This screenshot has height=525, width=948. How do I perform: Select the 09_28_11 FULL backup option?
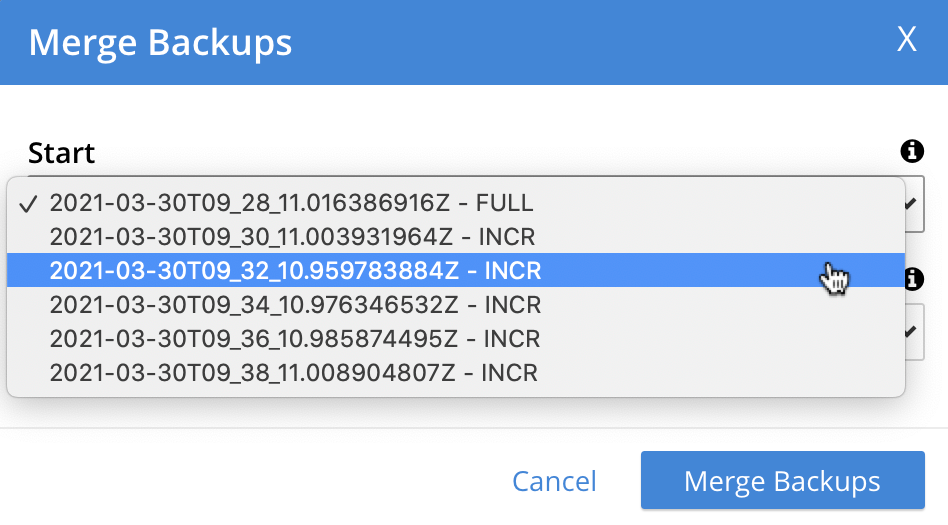coord(291,203)
